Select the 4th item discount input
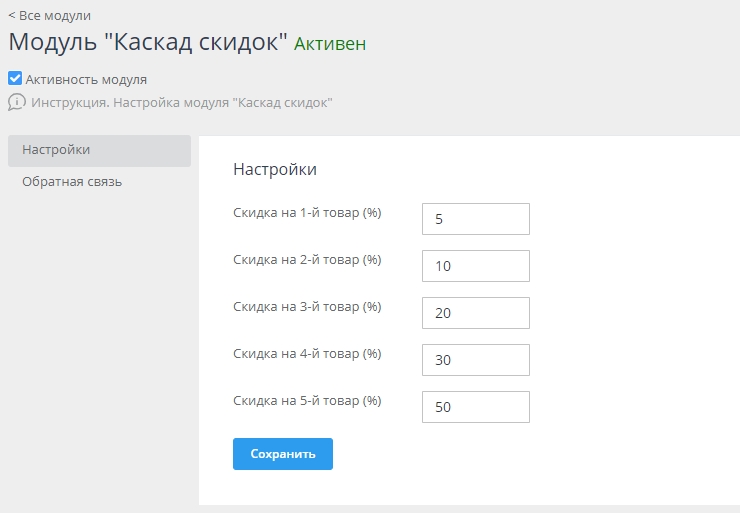 475,360
